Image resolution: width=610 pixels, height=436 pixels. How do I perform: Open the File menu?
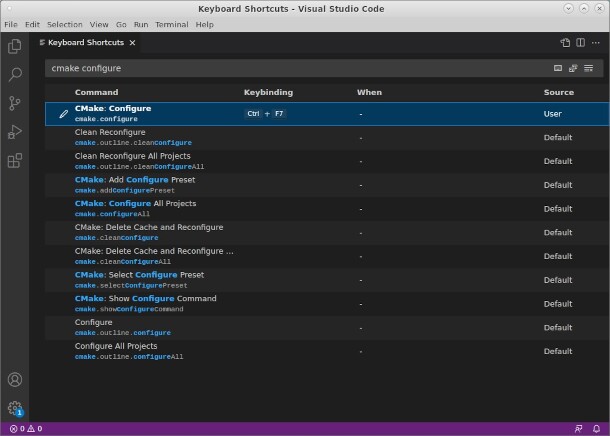11,25
